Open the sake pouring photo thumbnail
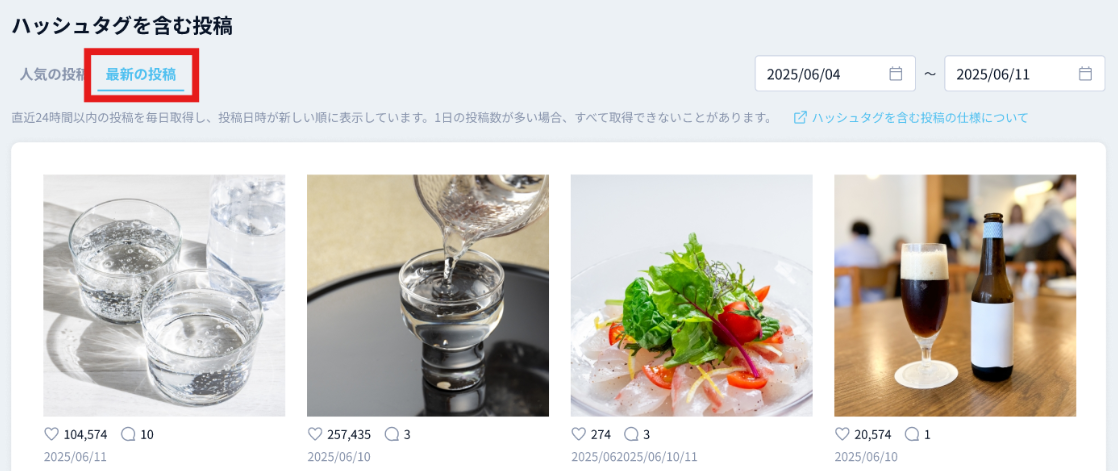 click(428, 296)
